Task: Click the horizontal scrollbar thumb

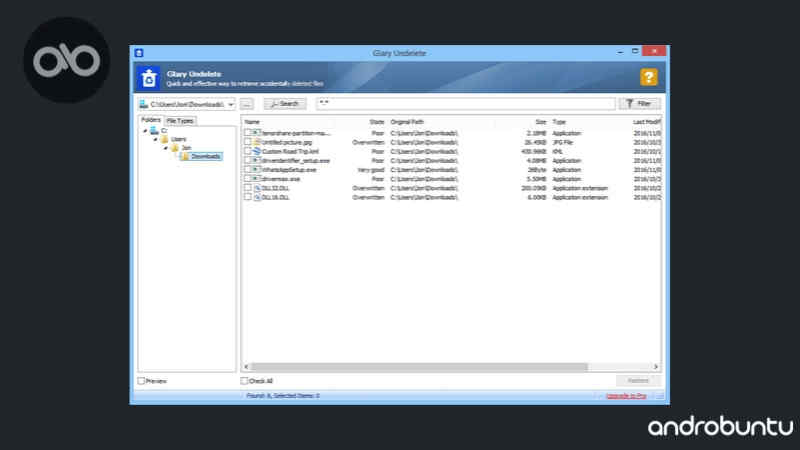Action: point(419,366)
